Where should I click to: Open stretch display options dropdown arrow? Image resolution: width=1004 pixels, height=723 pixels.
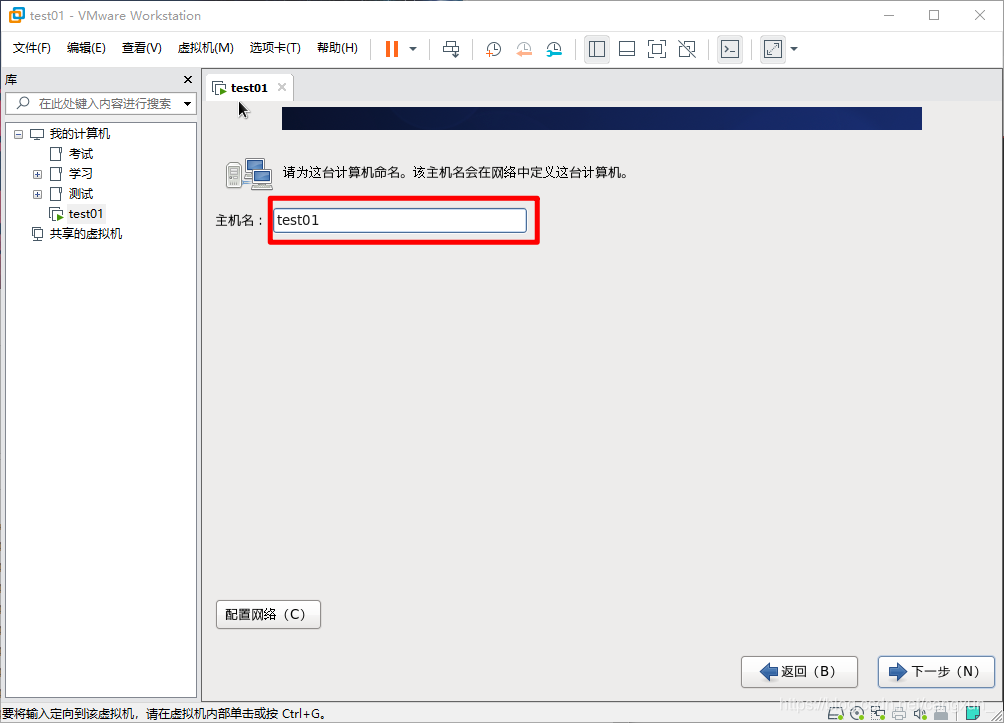point(794,49)
